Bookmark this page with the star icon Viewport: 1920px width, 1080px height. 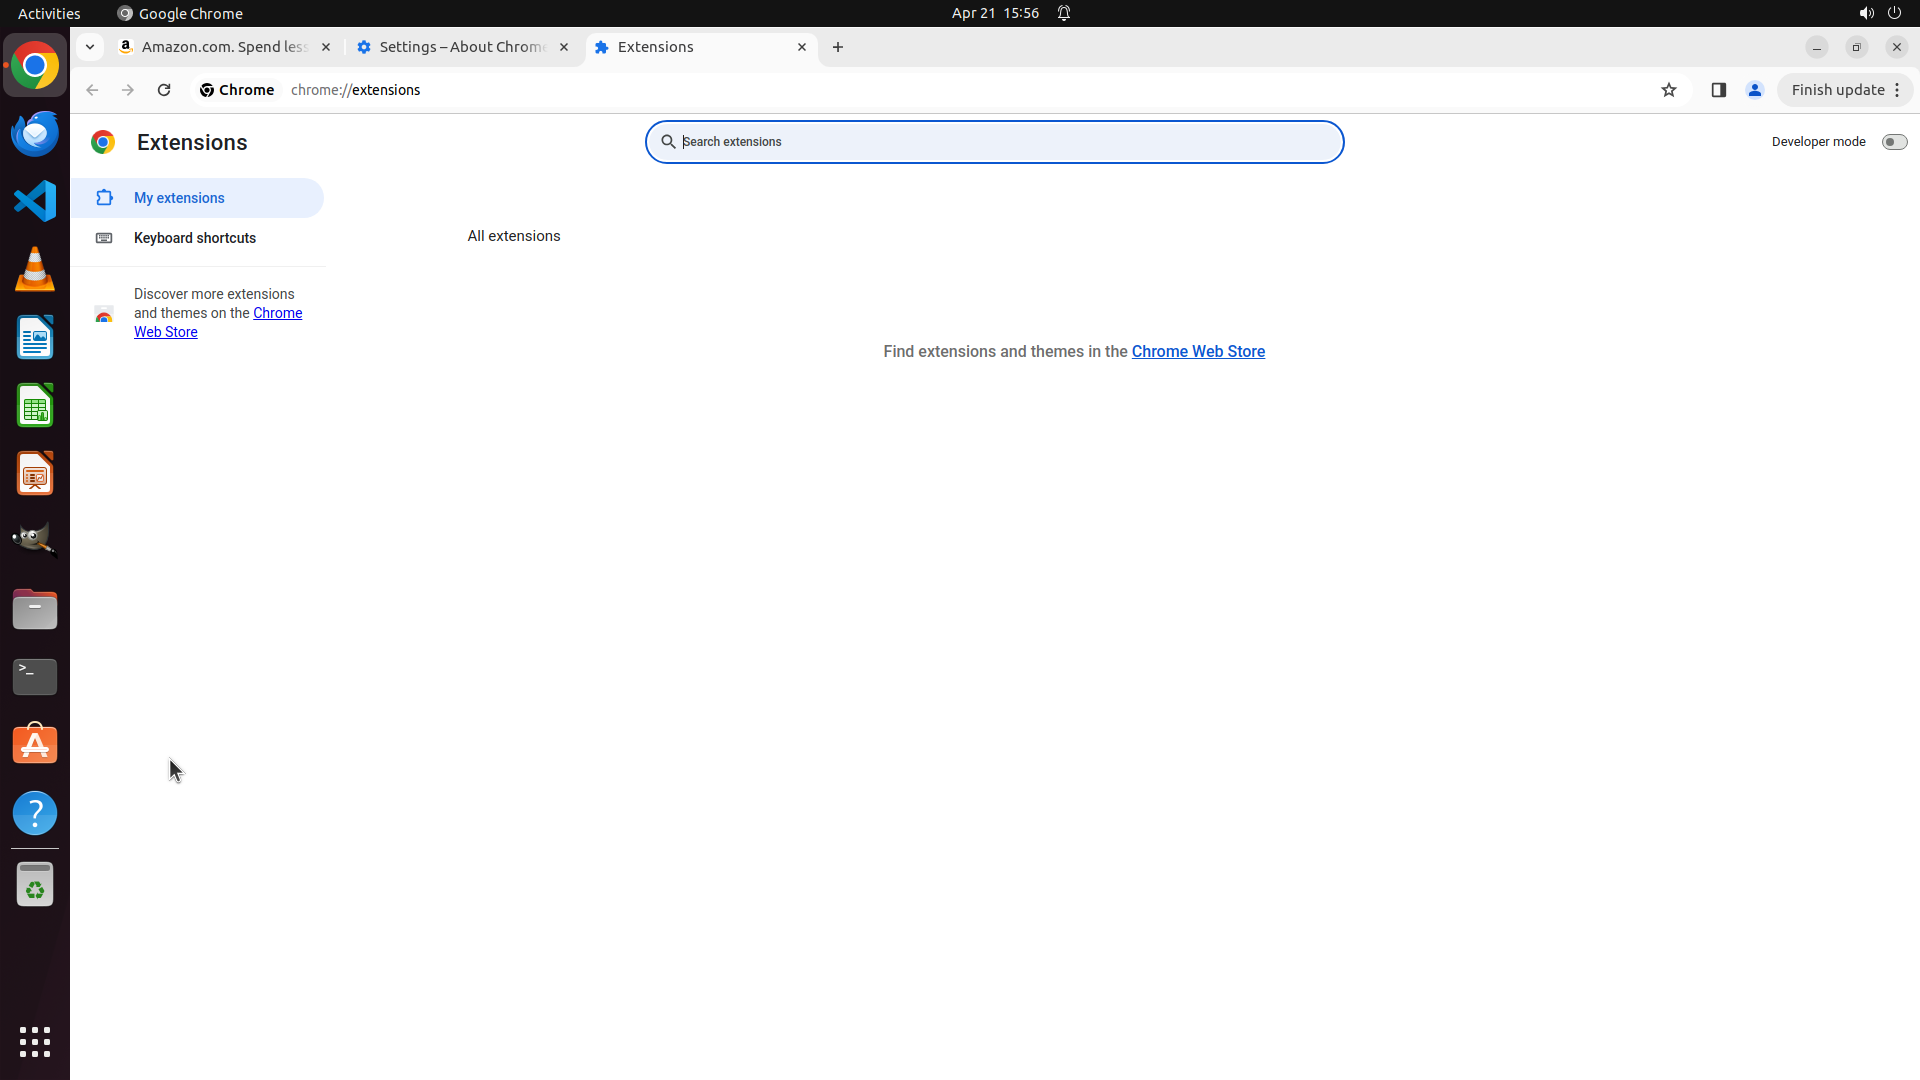(1668, 90)
